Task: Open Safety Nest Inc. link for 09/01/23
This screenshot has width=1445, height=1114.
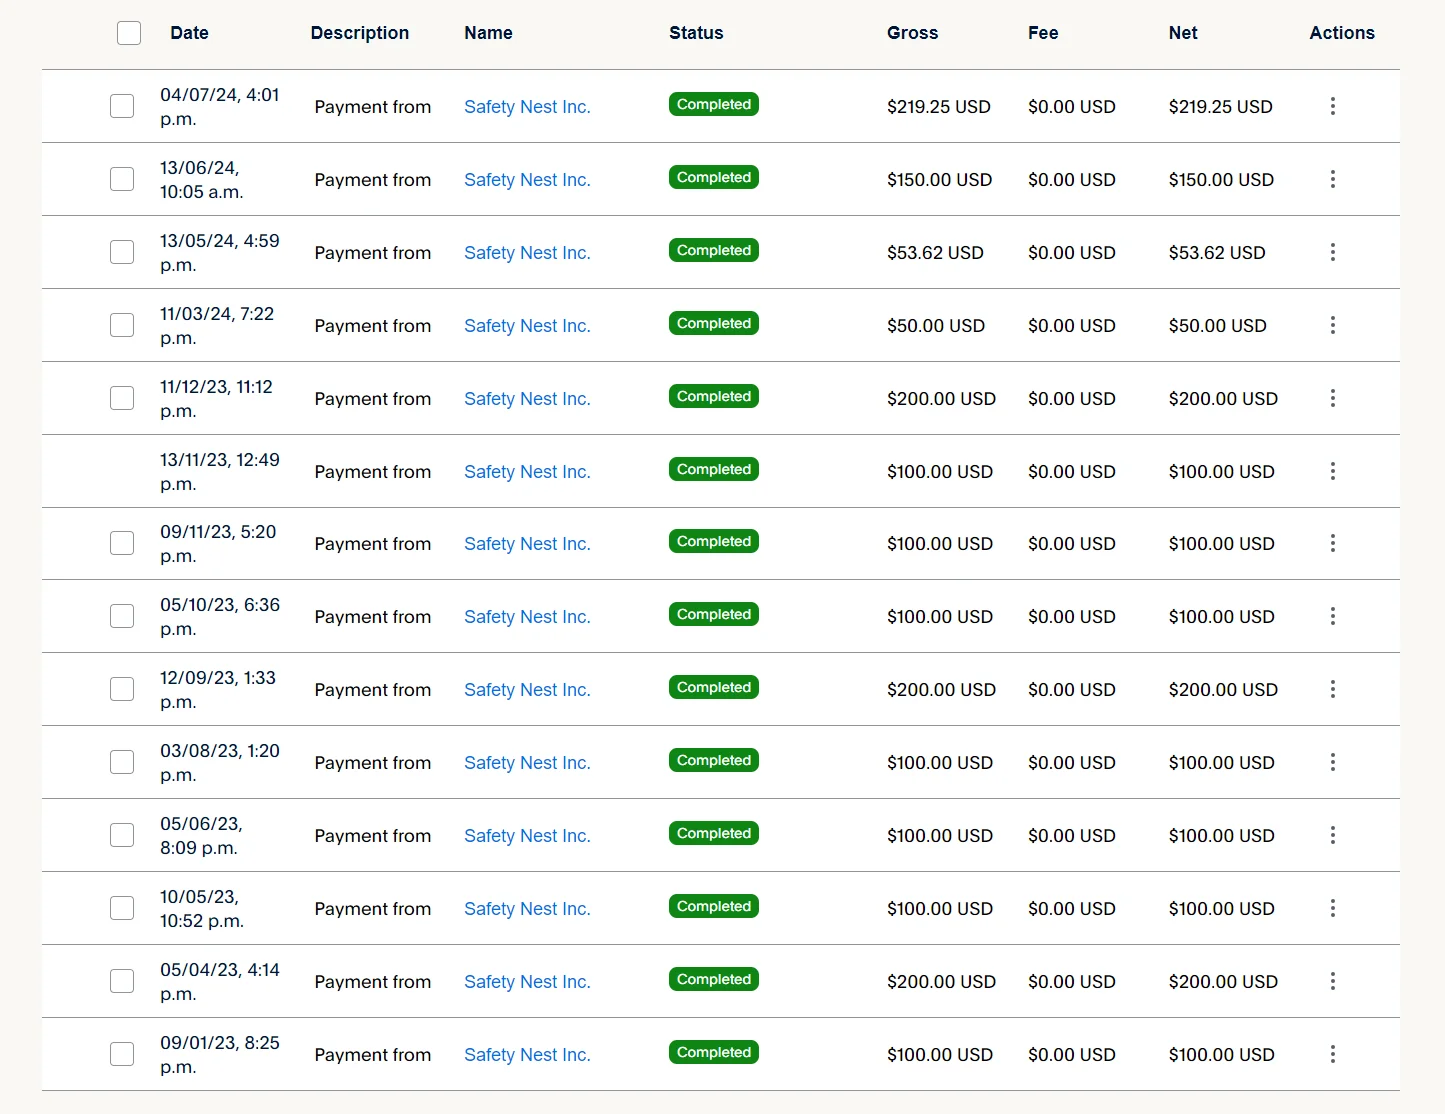Action: pos(527,1055)
